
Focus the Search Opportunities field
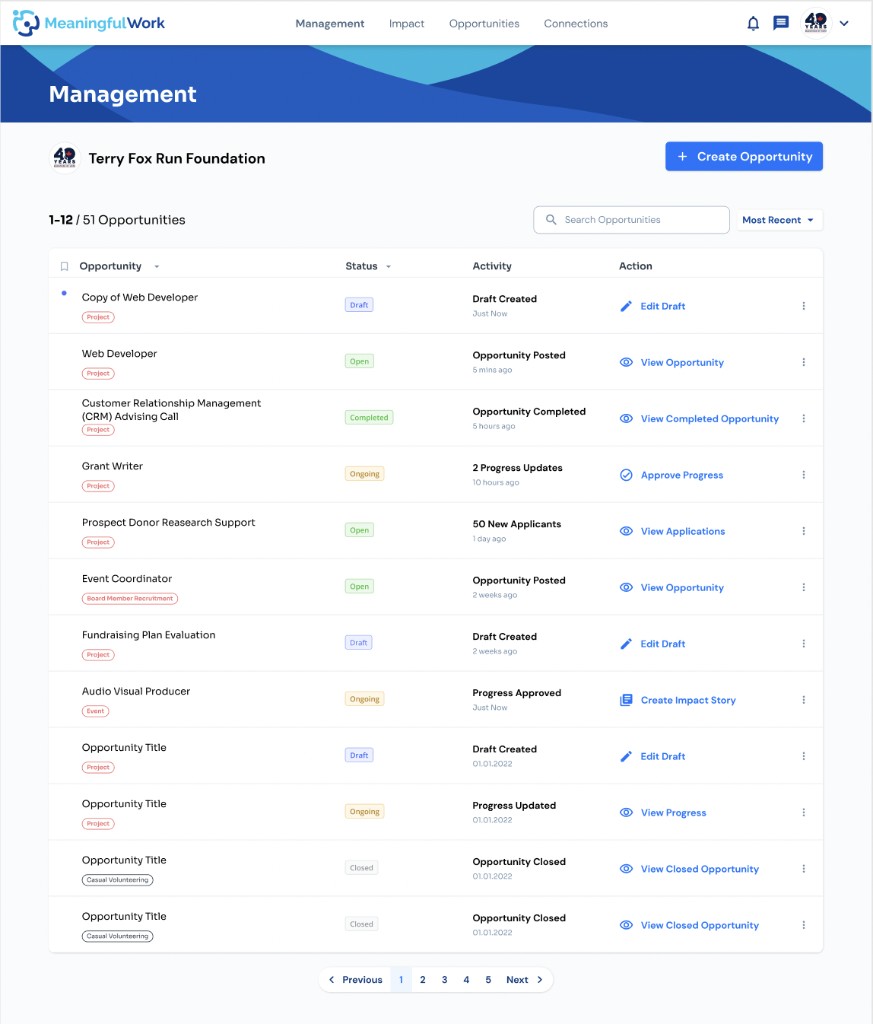click(x=631, y=220)
